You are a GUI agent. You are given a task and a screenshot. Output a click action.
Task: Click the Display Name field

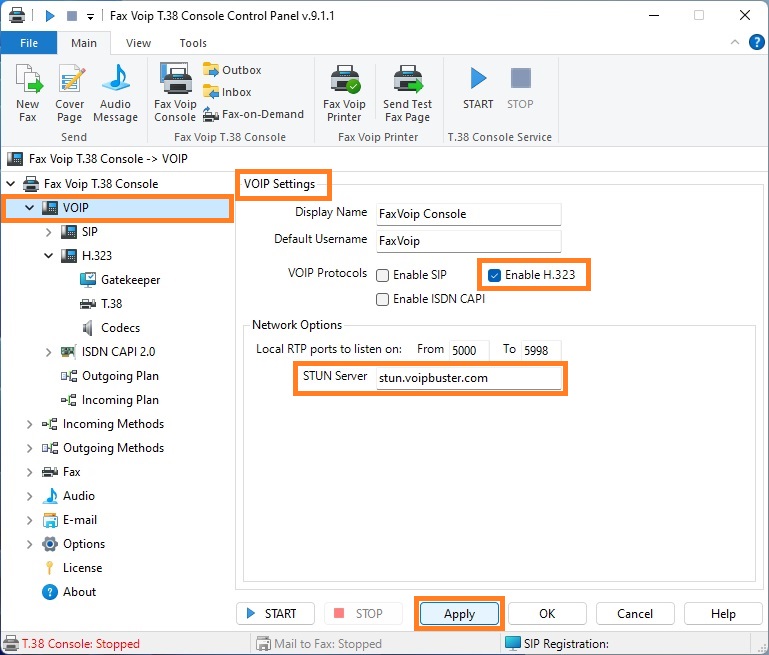468,214
